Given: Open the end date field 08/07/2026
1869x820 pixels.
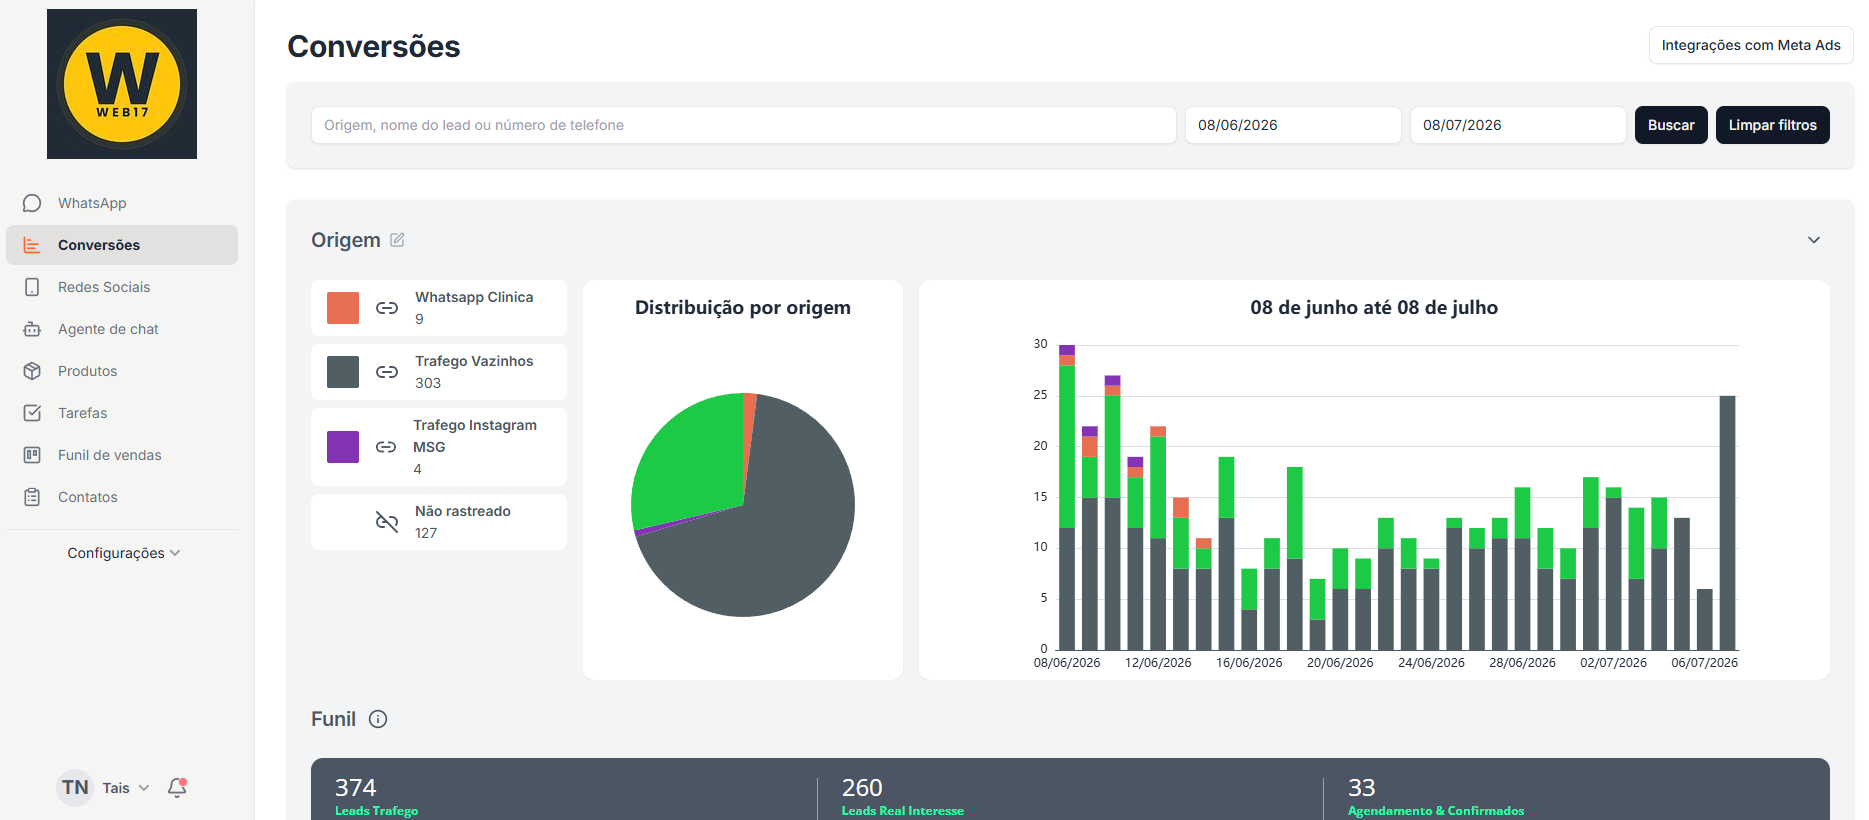Looking at the screenshot, I should tap(1518, 125).
